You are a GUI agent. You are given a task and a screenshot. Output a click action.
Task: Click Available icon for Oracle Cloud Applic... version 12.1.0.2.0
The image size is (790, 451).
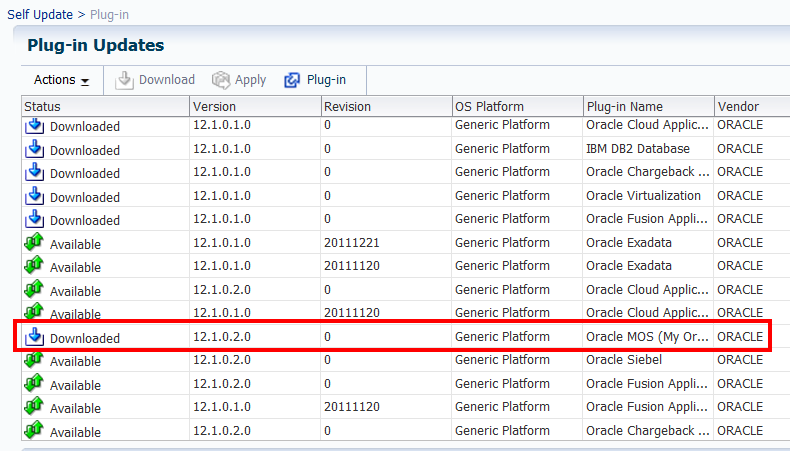tap(34, 290)
